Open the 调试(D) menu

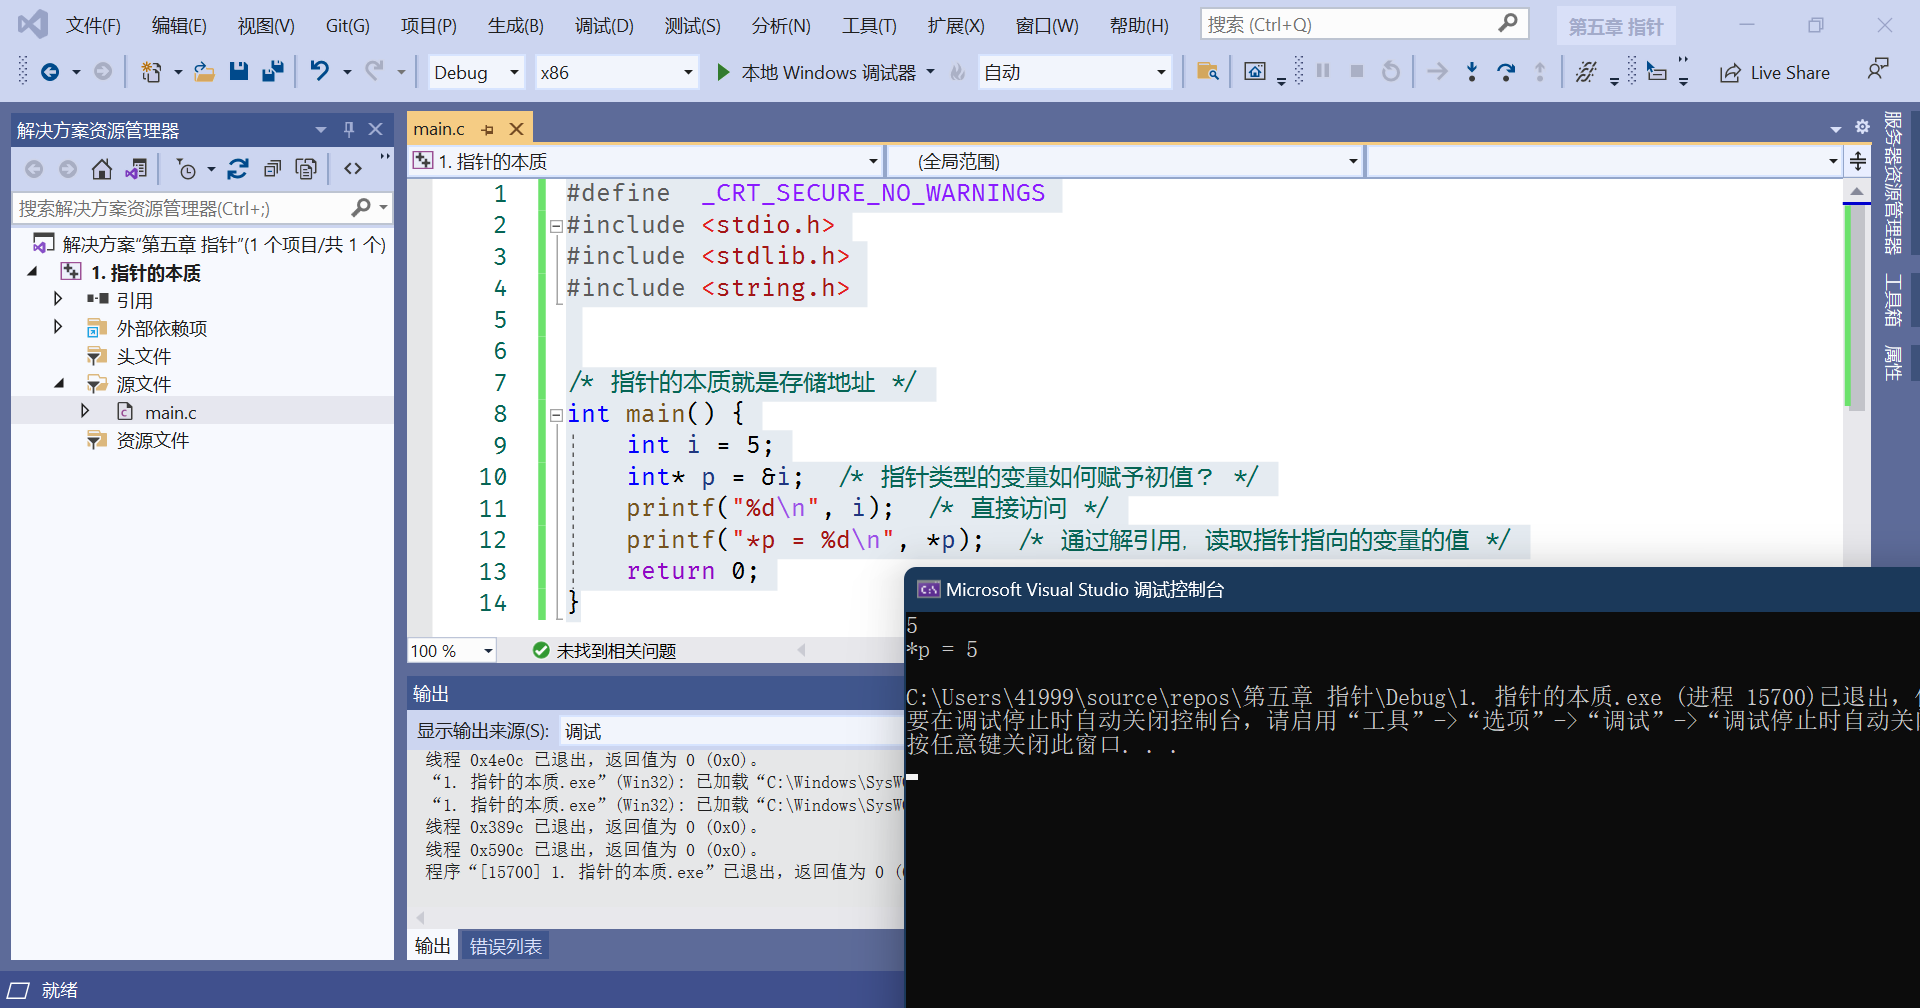tap(604, 25)
